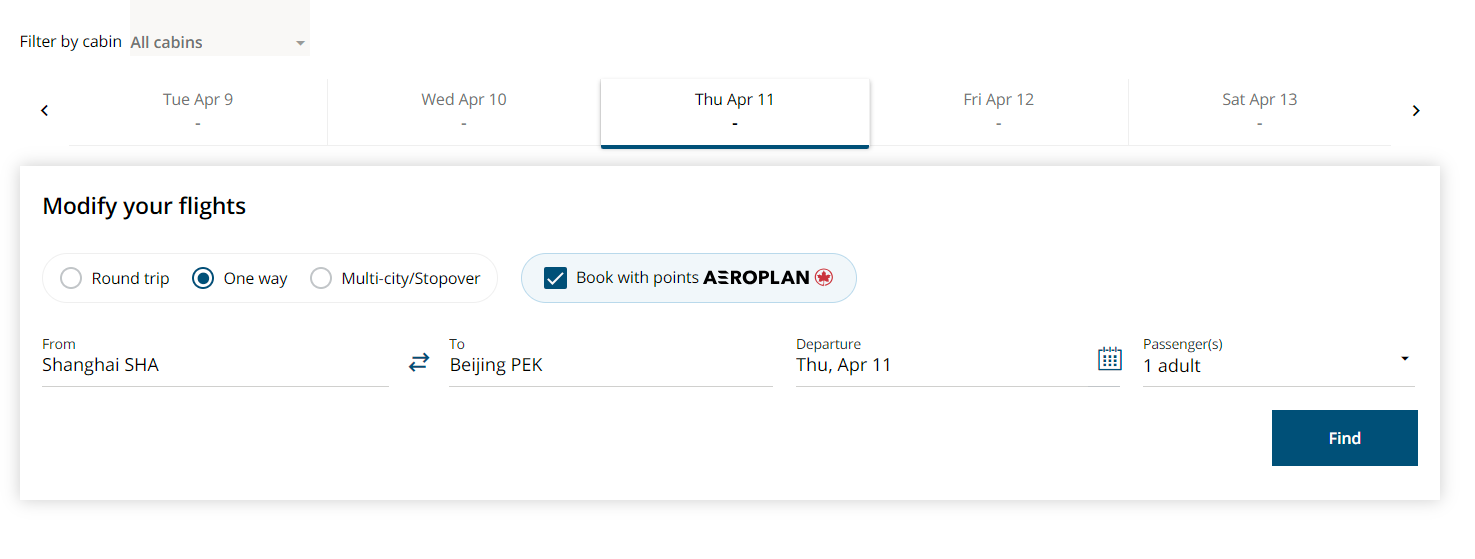Select the Fri Apr 12 date tab
Image resolution: width=1475 pixels, height=559 pixels.
pos(999,111)
